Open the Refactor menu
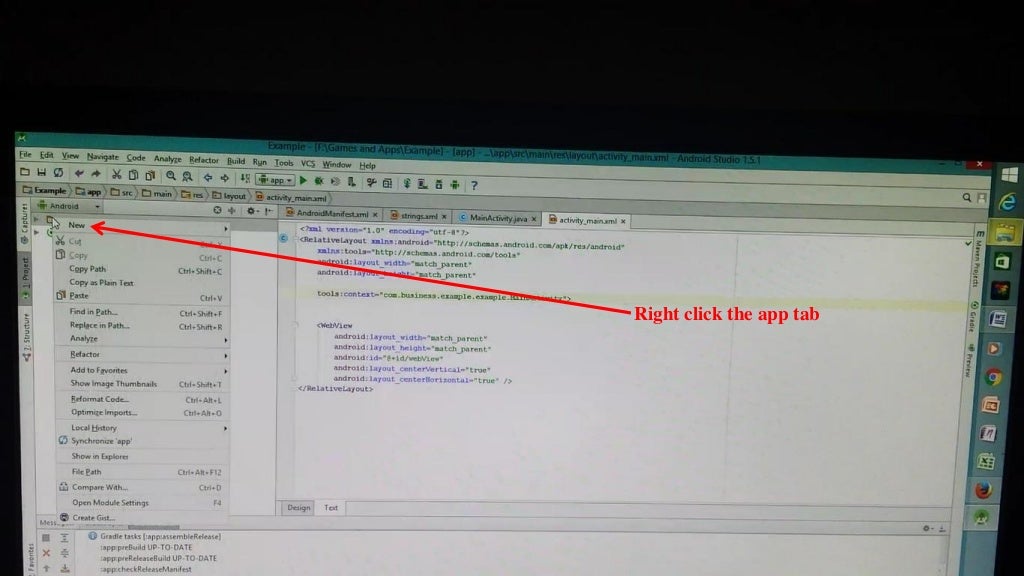 click(x=204, y=160)
